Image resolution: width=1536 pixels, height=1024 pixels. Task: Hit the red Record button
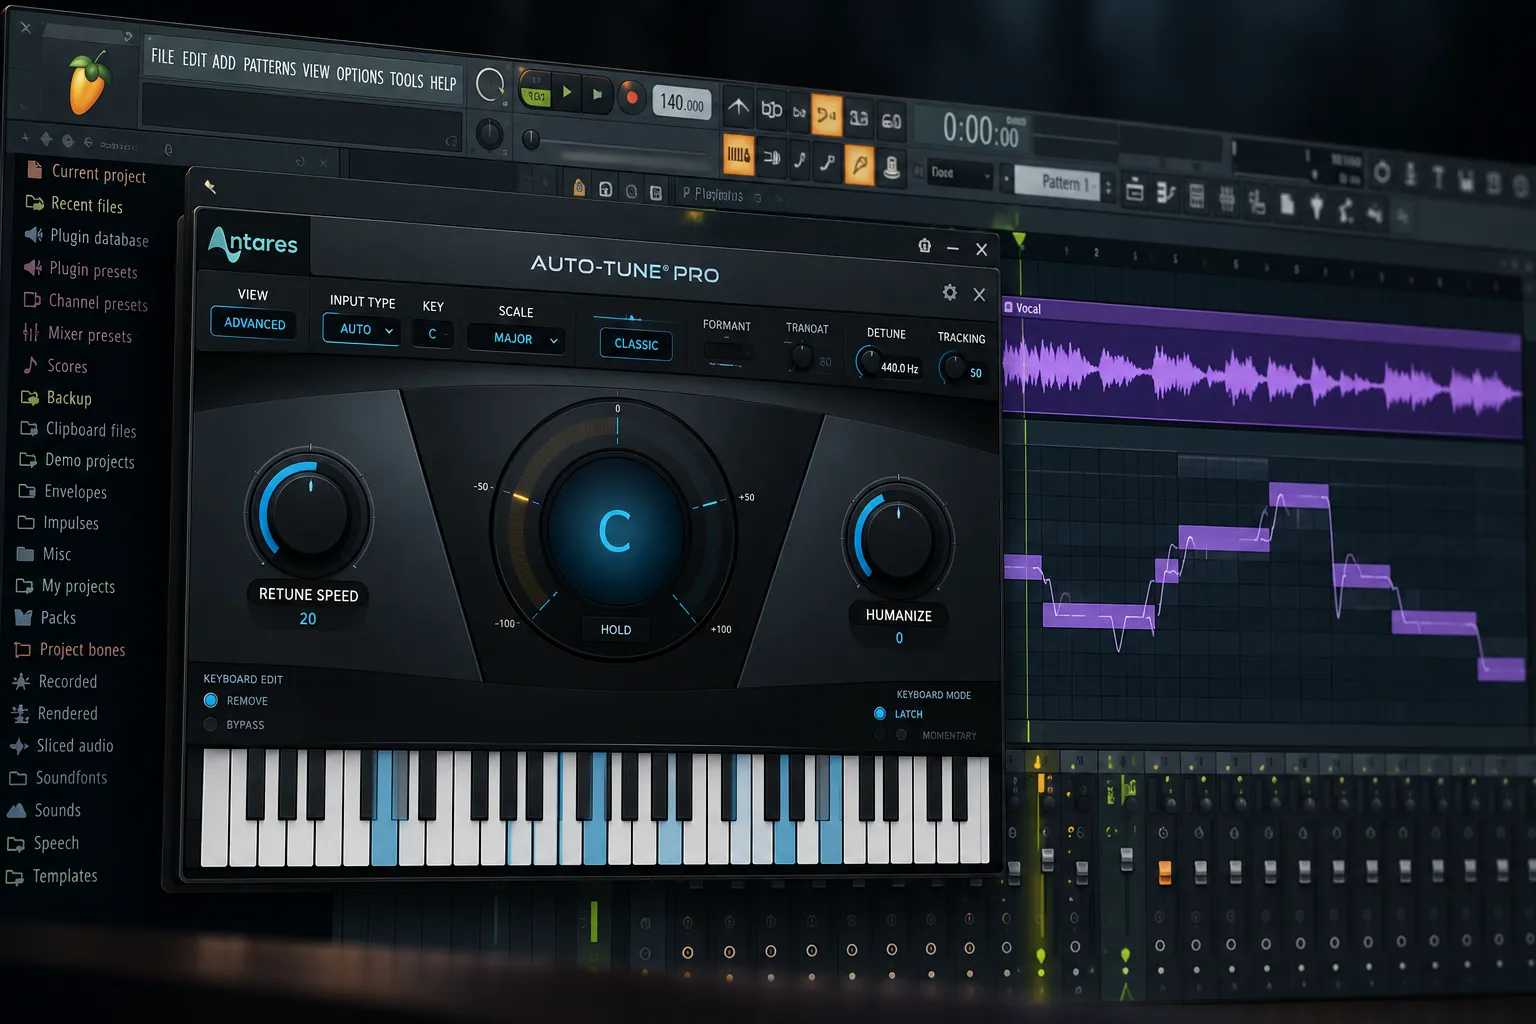click(x=631, y=97)
